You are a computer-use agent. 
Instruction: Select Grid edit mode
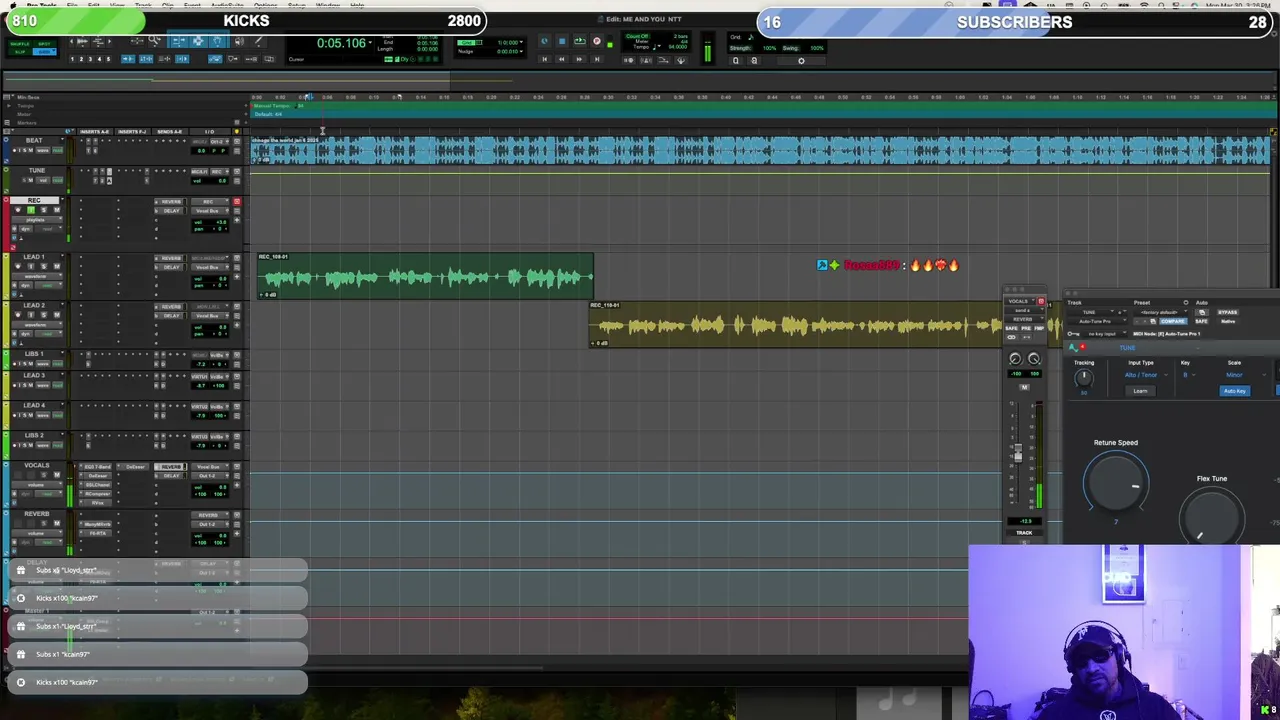pos(44,52)
